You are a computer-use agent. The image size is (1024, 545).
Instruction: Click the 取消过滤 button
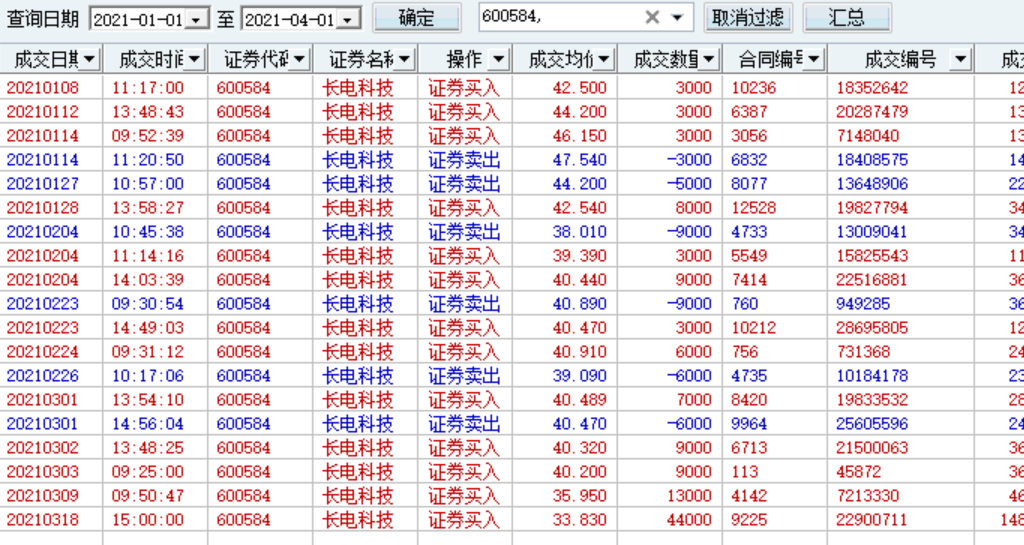pyautogui.click(x=748, y=18)
